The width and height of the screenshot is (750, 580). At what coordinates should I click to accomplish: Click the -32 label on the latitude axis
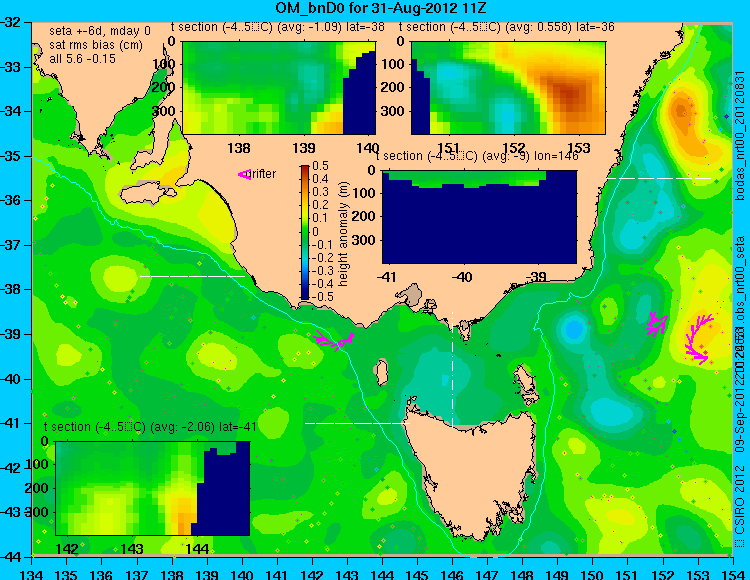(x=11, y=22)
